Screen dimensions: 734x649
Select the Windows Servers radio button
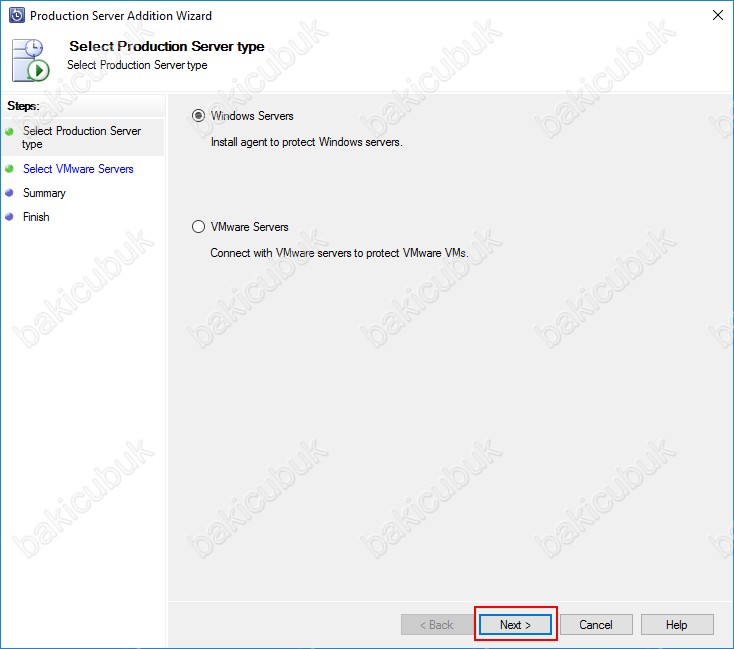click(198, 116)
